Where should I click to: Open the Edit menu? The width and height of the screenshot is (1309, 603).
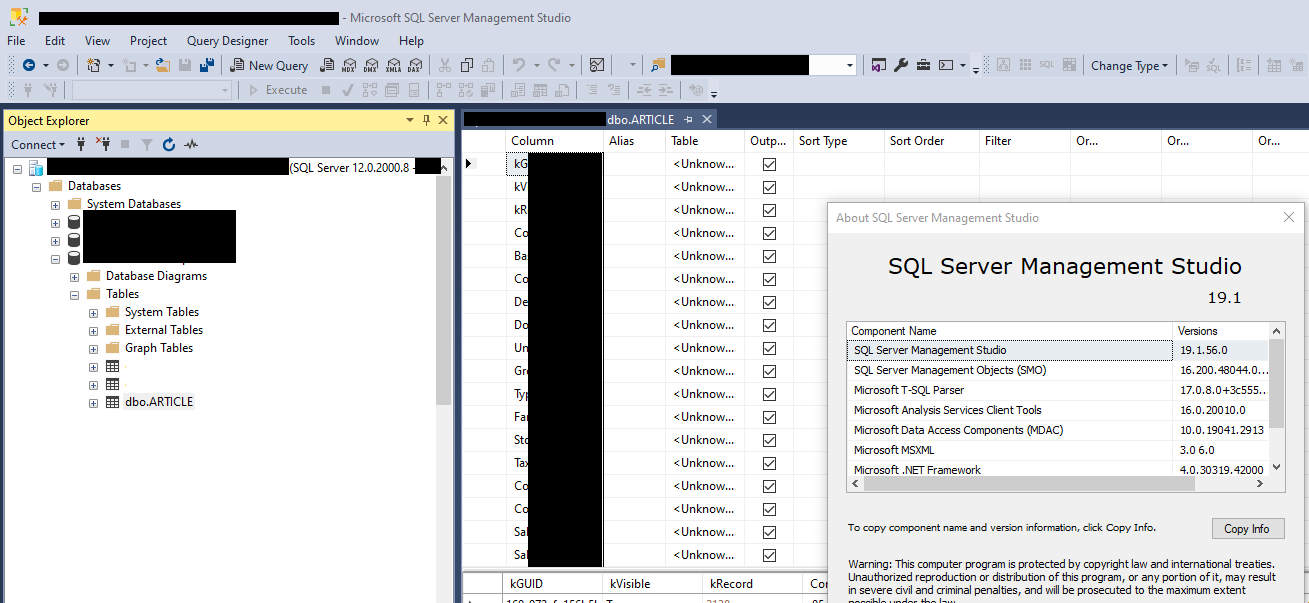tap(55, 41)
